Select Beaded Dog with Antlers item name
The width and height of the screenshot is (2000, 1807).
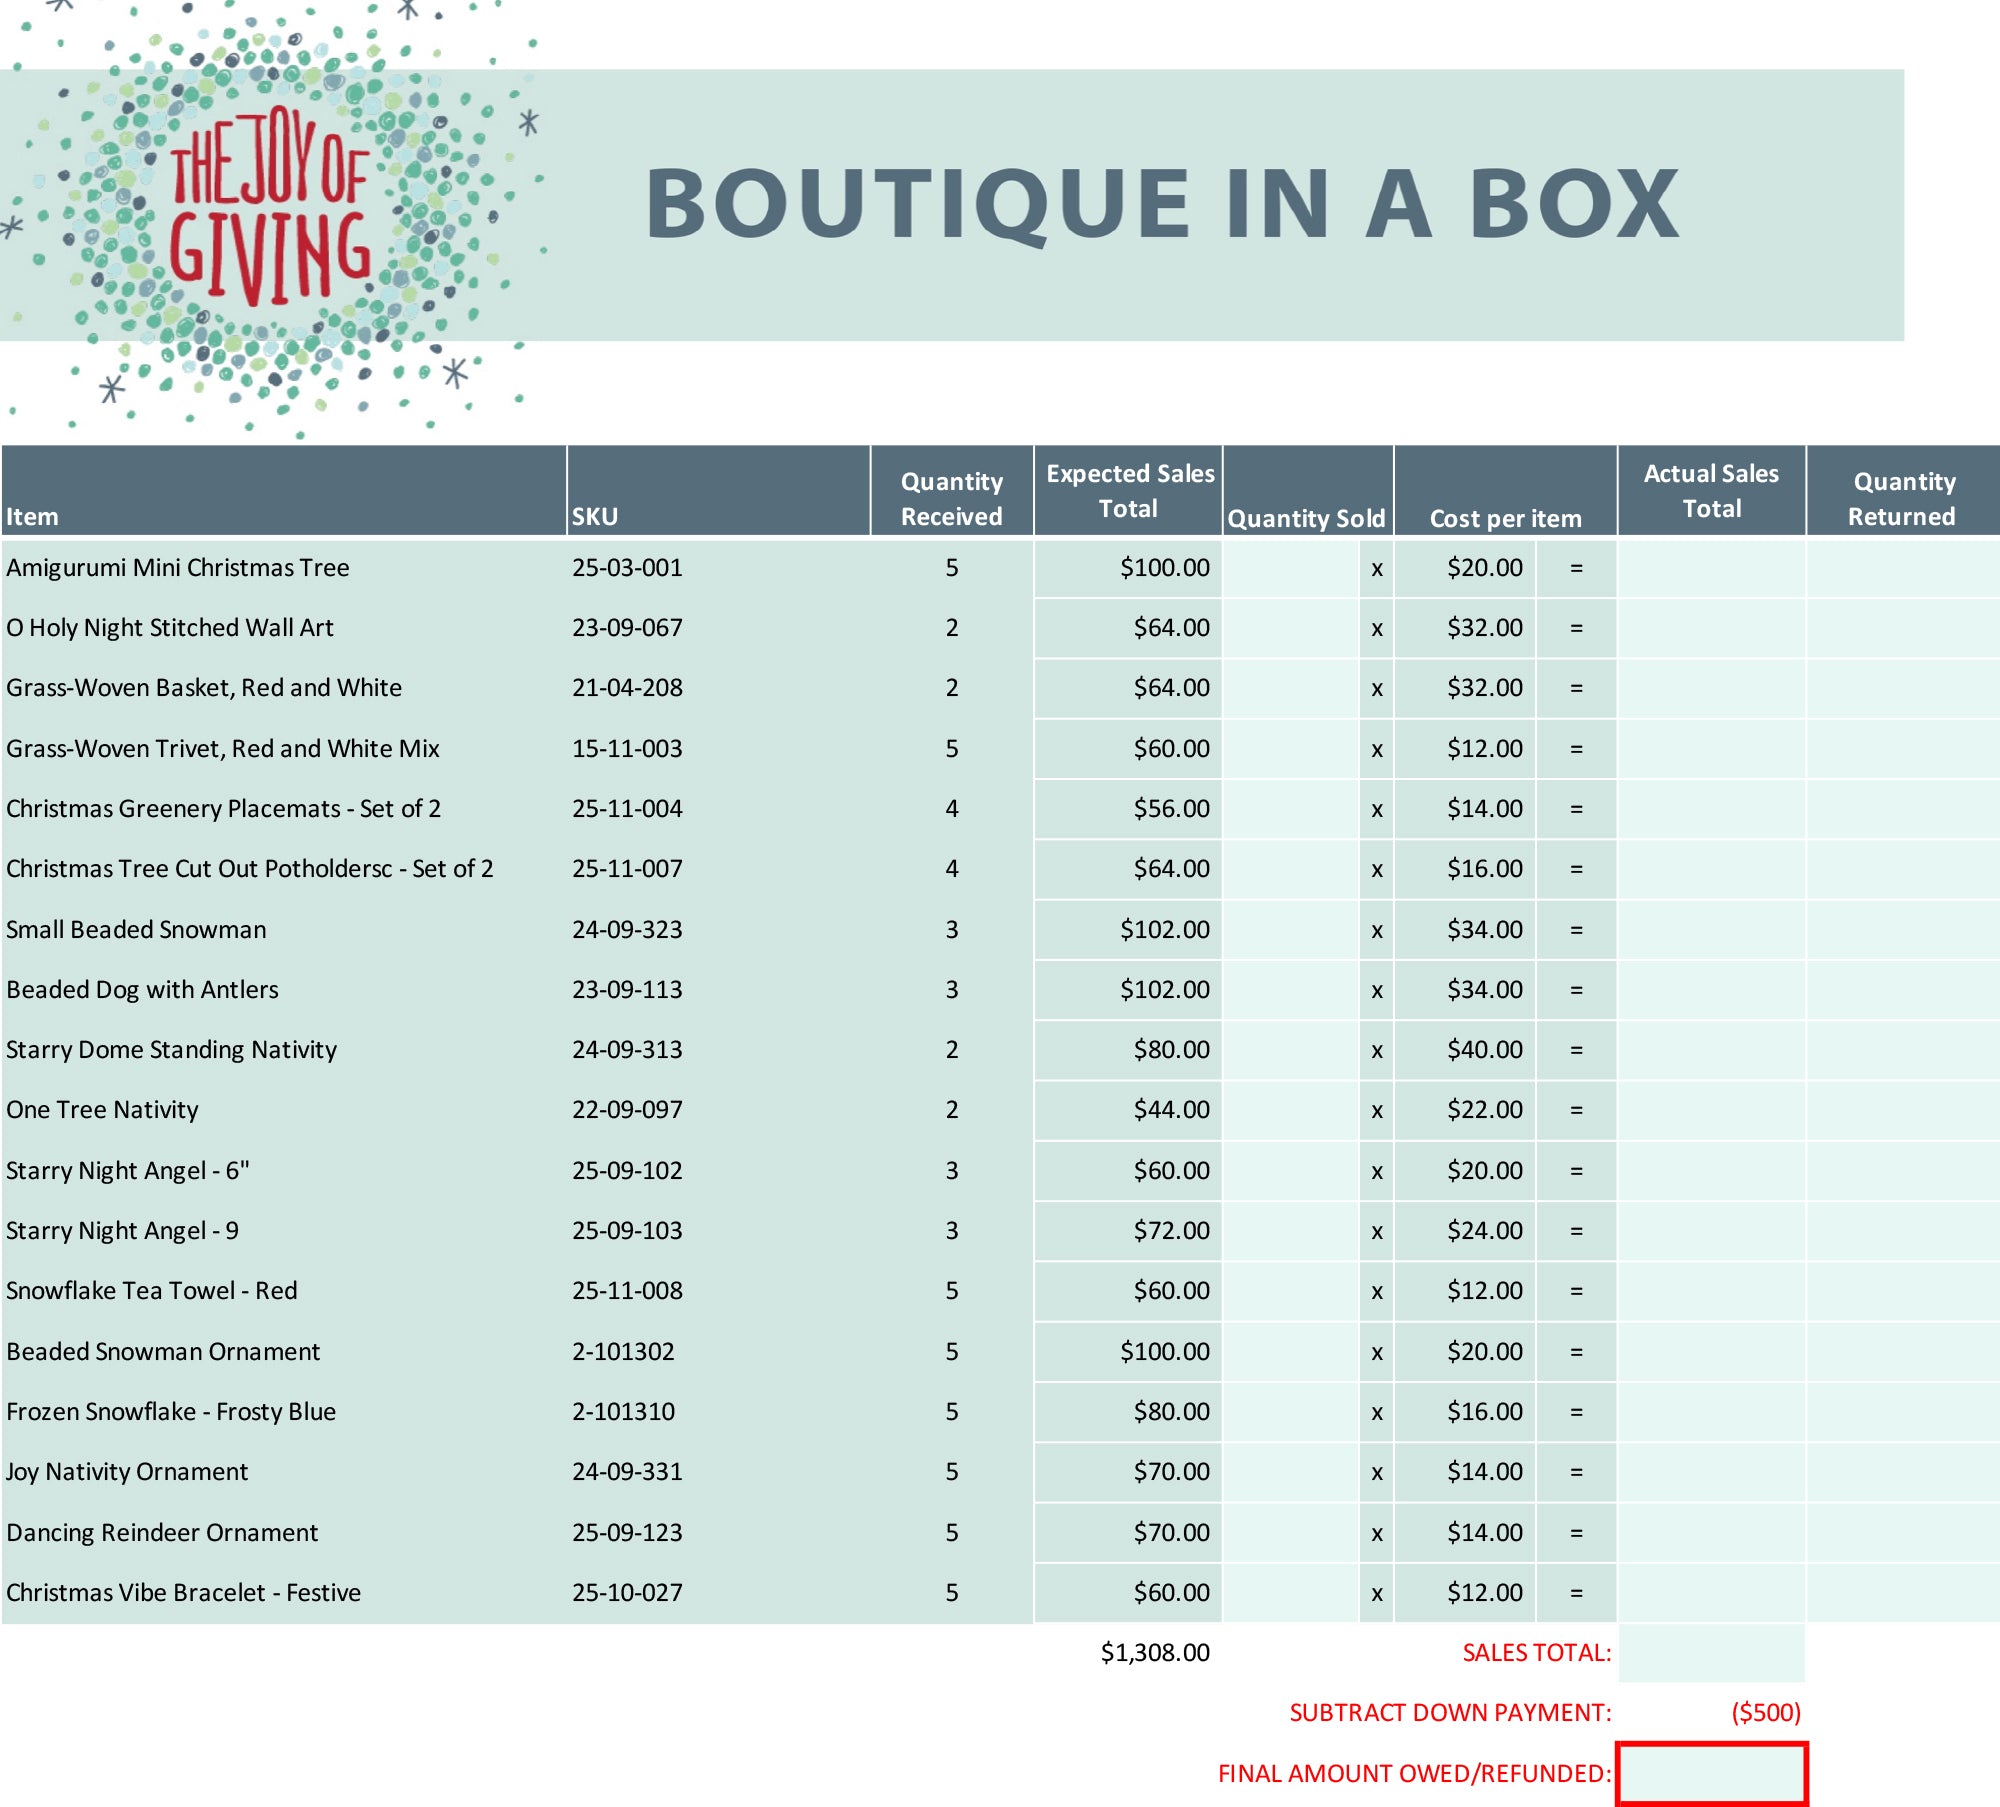click(x=142, y=990)
